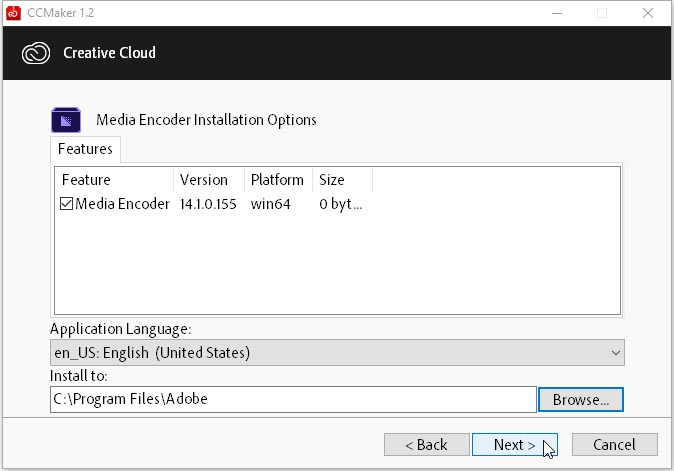Go to previous step with < Back

pyautogui.click(x=426, y=444)
